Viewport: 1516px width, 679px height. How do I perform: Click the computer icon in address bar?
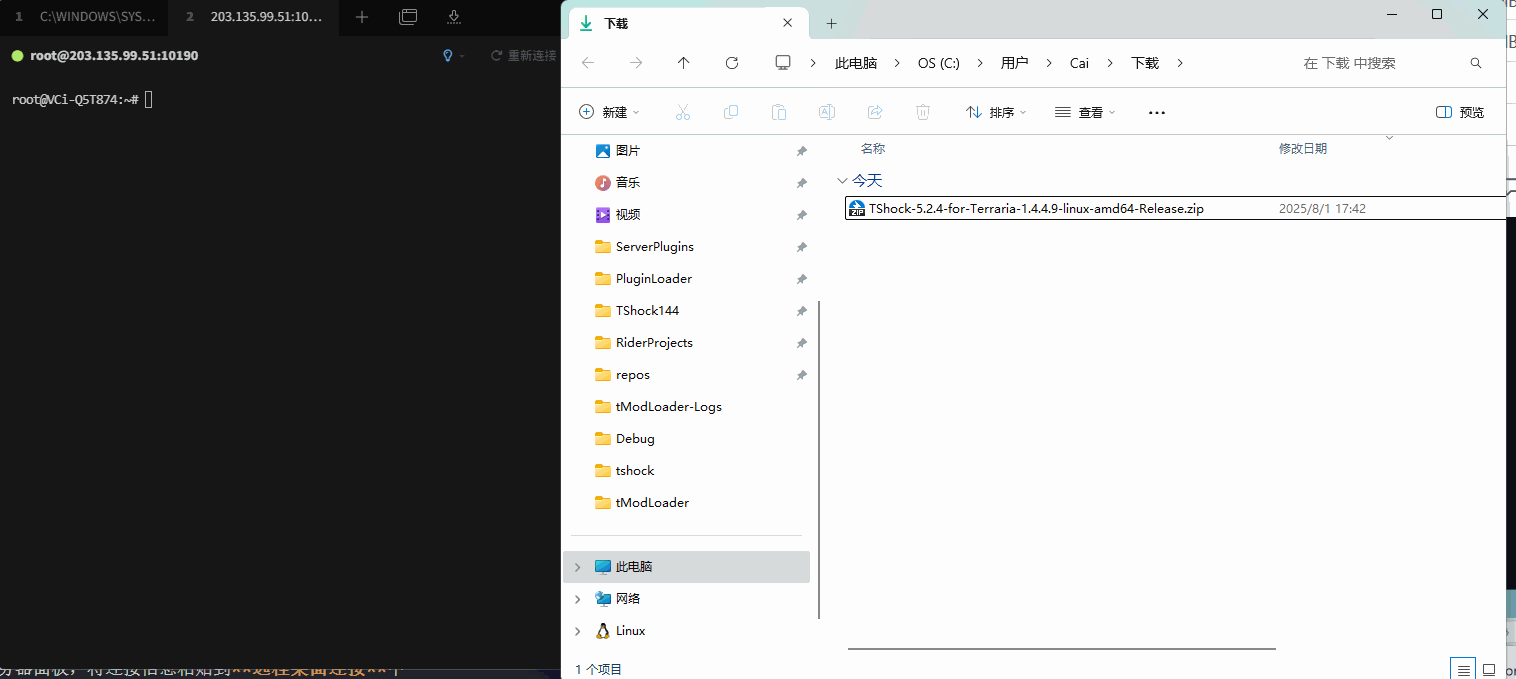pyautogui.click(x=783, y=63)
